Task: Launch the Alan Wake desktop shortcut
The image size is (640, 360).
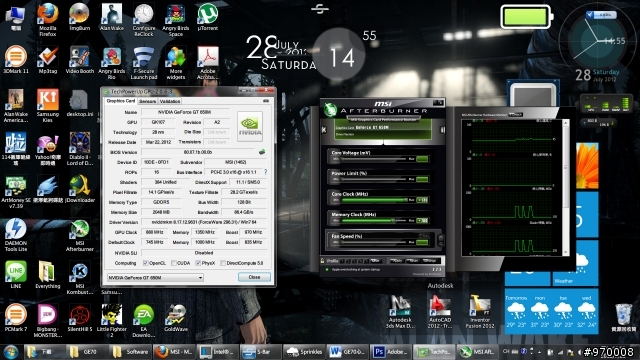Action: [x=111, y=18]
